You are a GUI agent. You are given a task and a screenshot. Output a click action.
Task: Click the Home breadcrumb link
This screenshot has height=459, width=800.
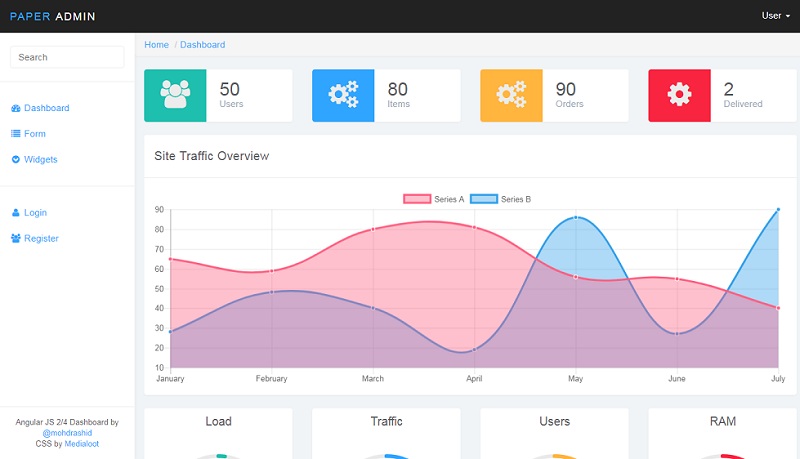tap(156, 45)
